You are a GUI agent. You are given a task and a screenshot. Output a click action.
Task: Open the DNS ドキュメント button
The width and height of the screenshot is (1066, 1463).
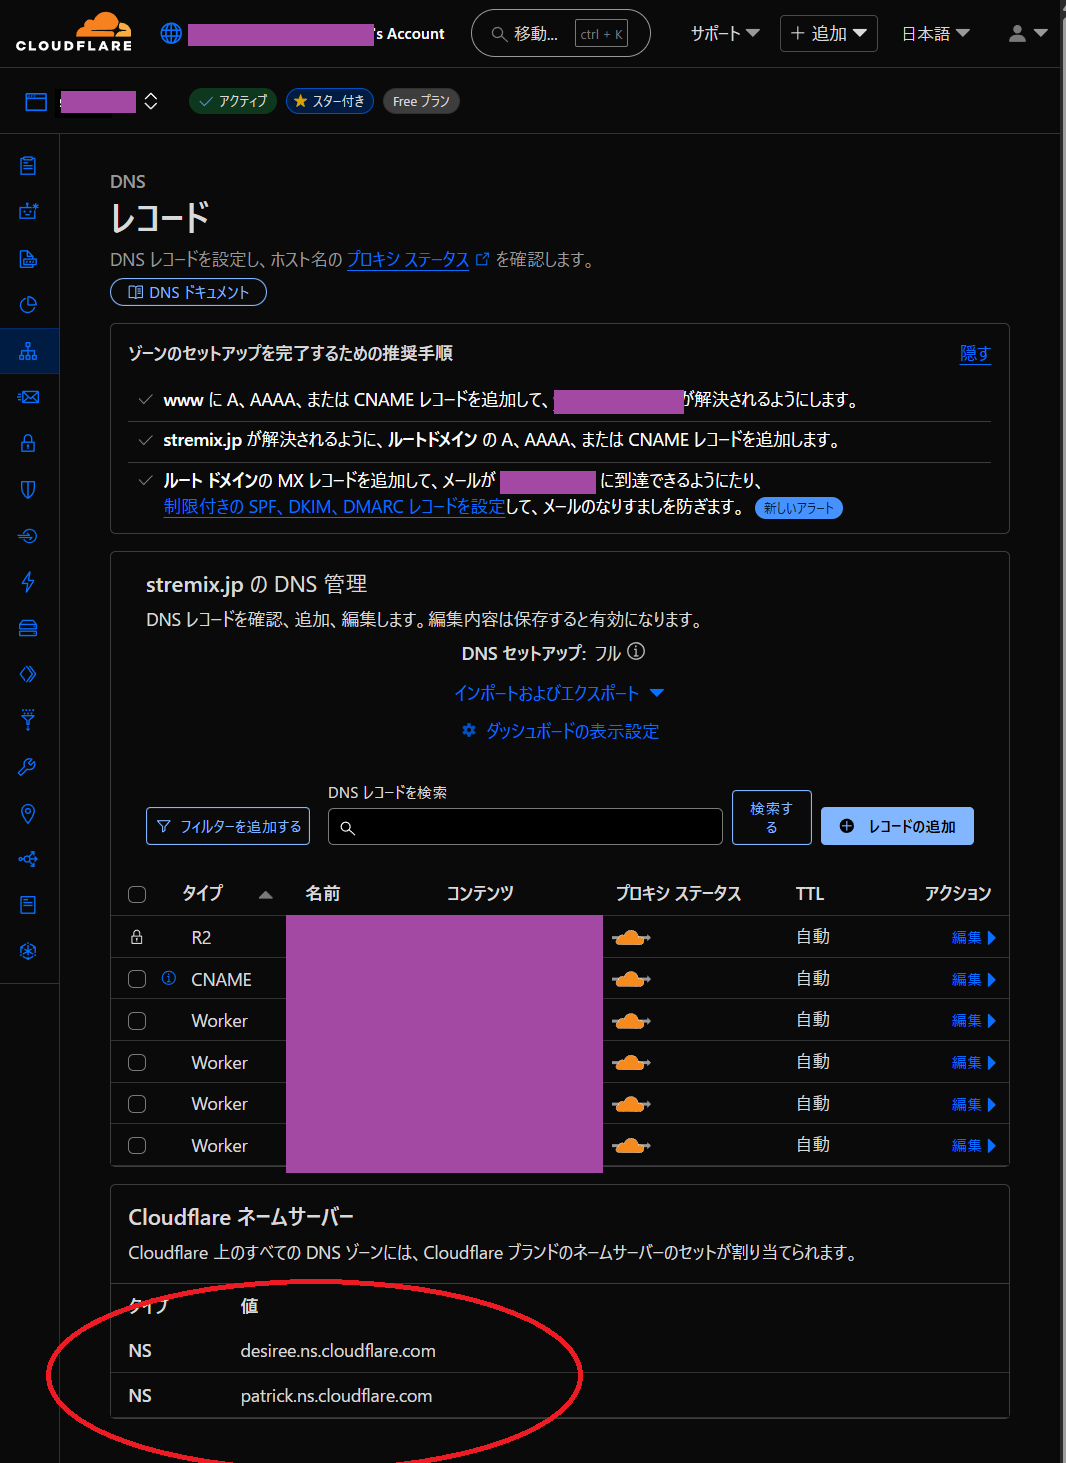[x=188, y=292]
